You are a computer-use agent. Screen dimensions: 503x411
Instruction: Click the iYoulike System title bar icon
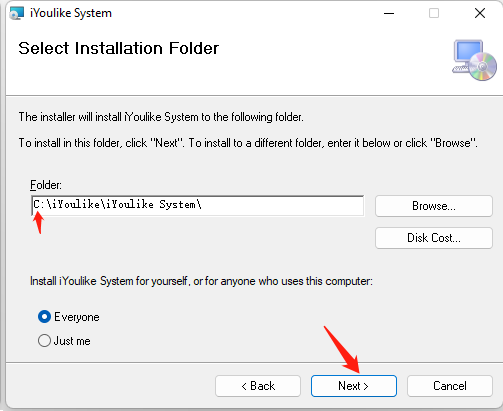(17, 13)
